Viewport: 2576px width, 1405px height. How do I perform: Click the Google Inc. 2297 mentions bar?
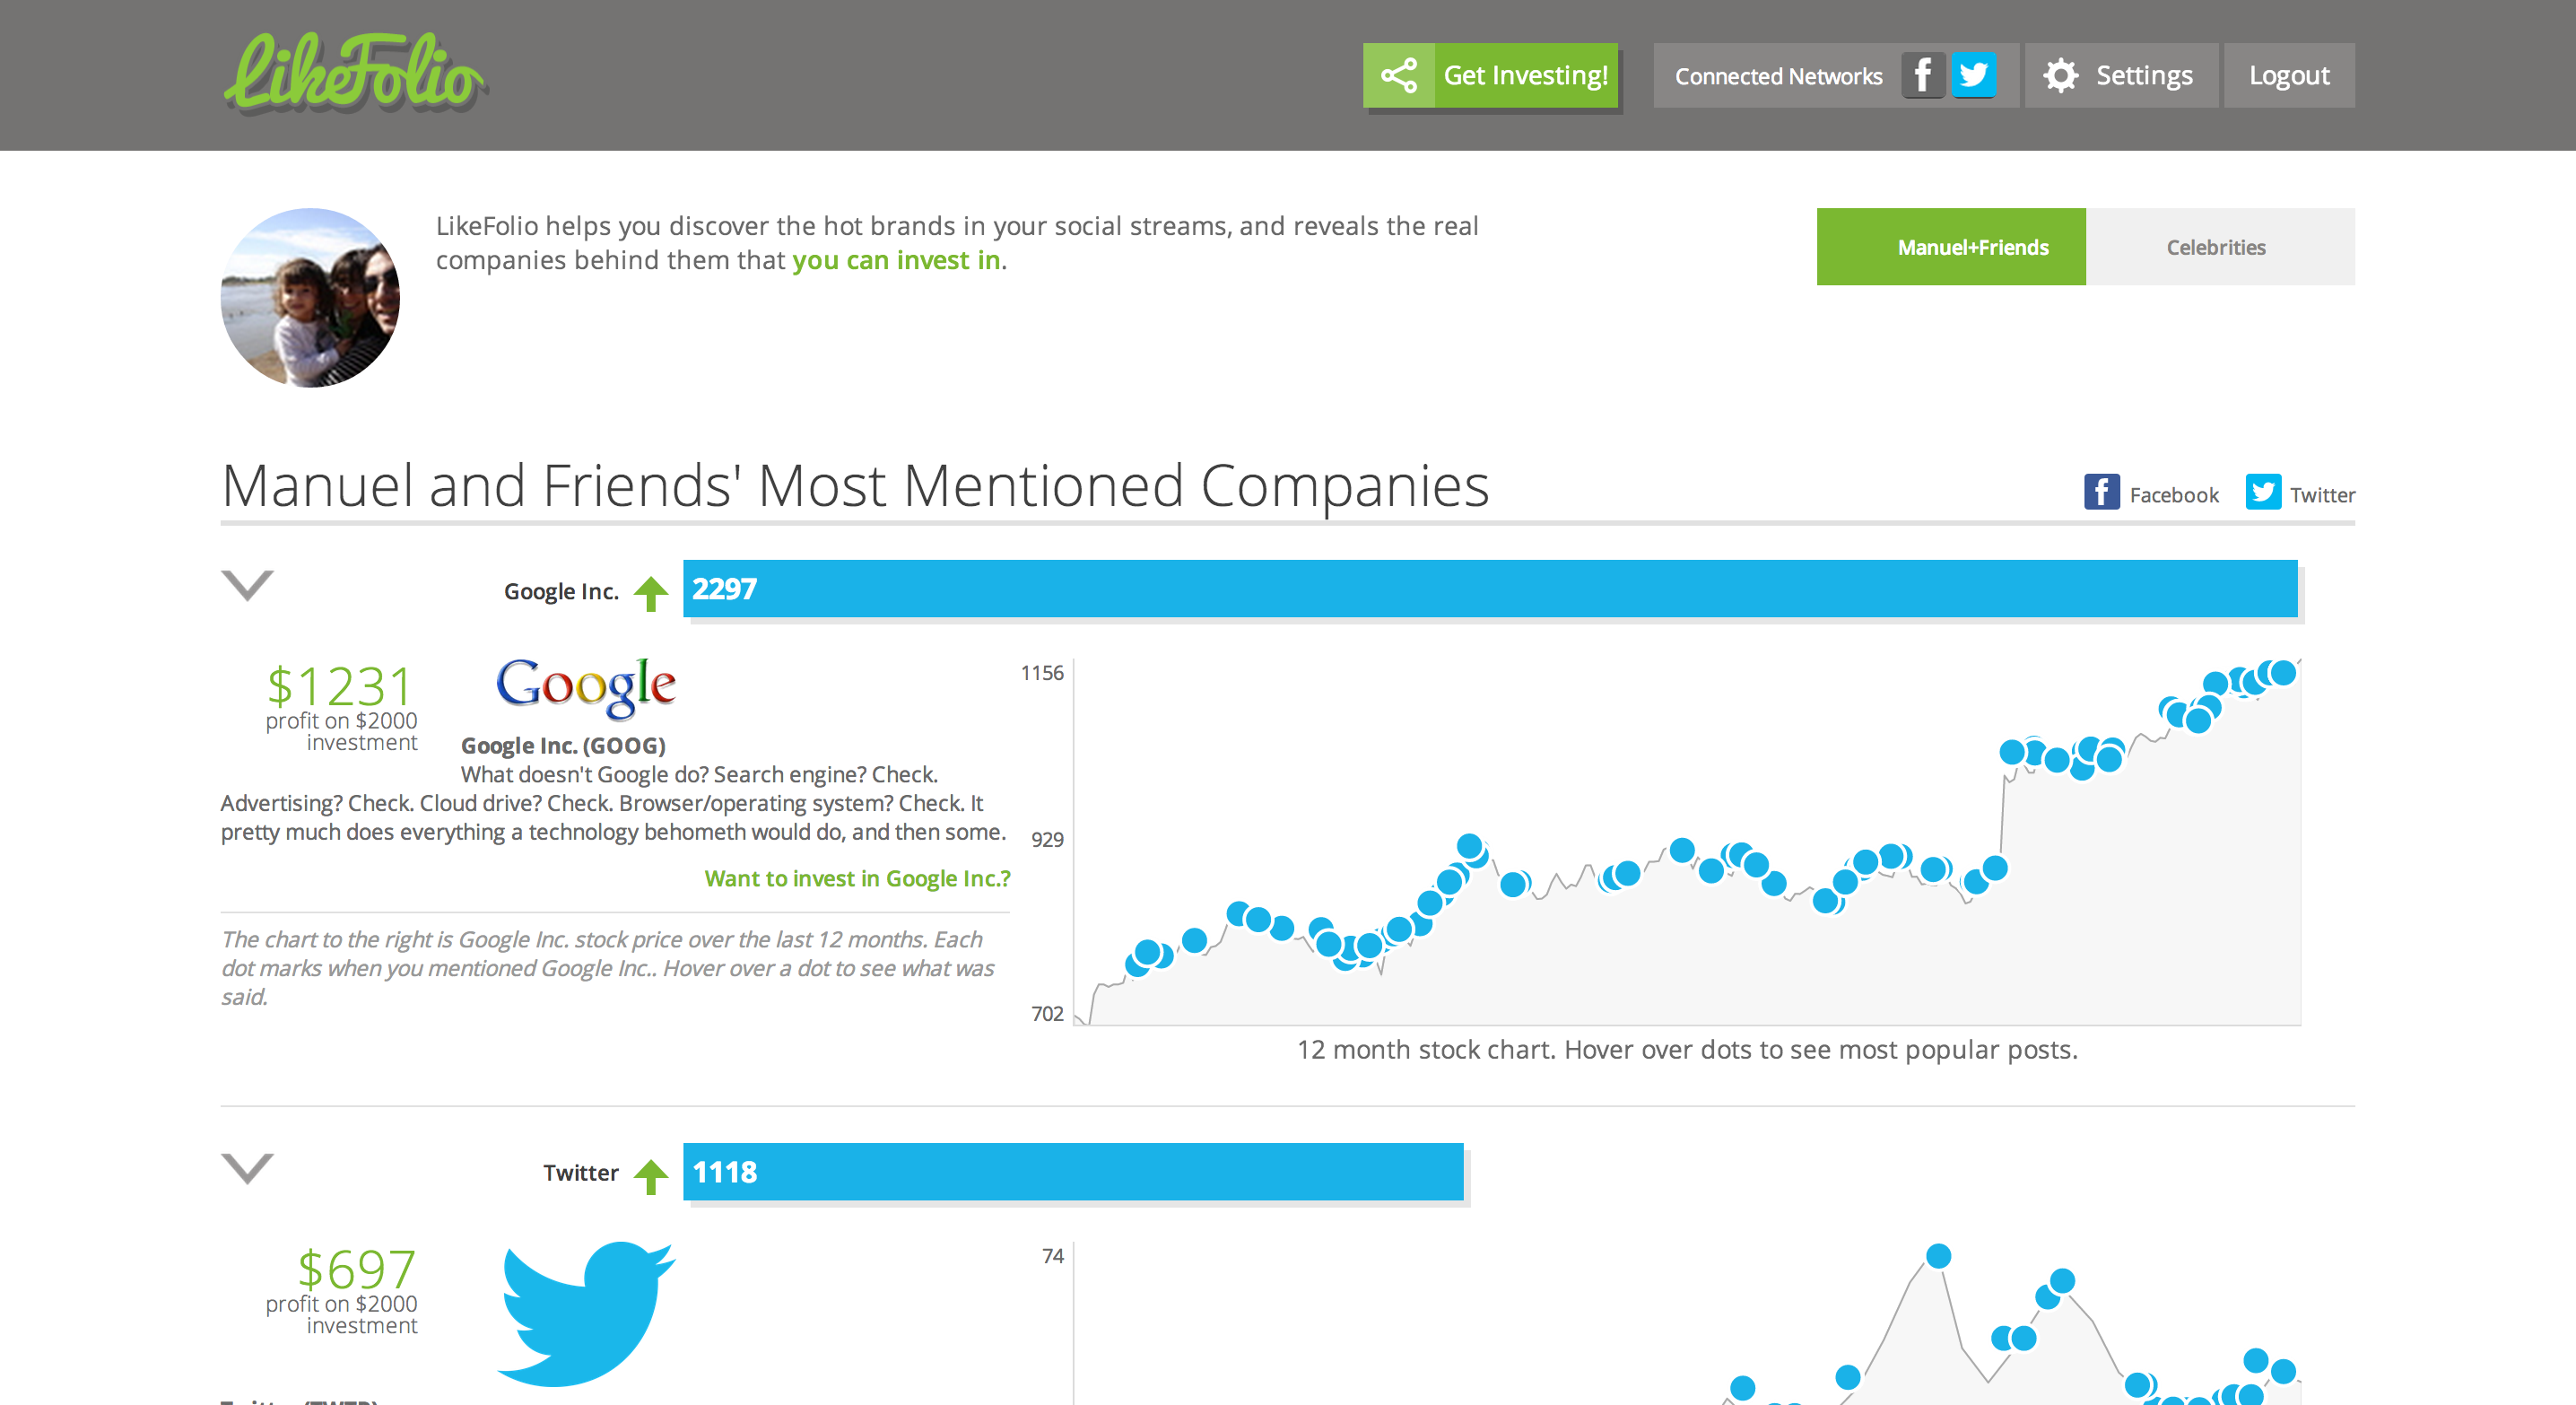coord(1490,589)
